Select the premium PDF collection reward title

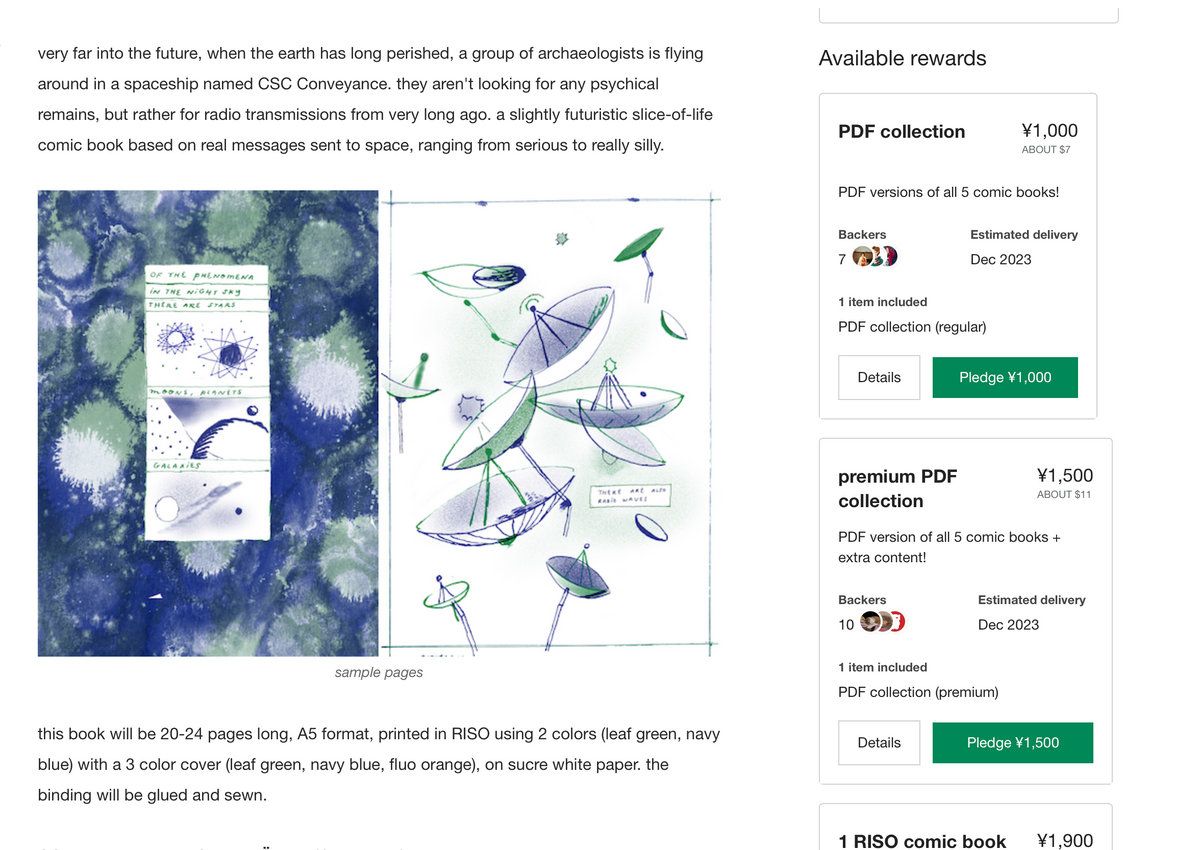pos(897,488)
